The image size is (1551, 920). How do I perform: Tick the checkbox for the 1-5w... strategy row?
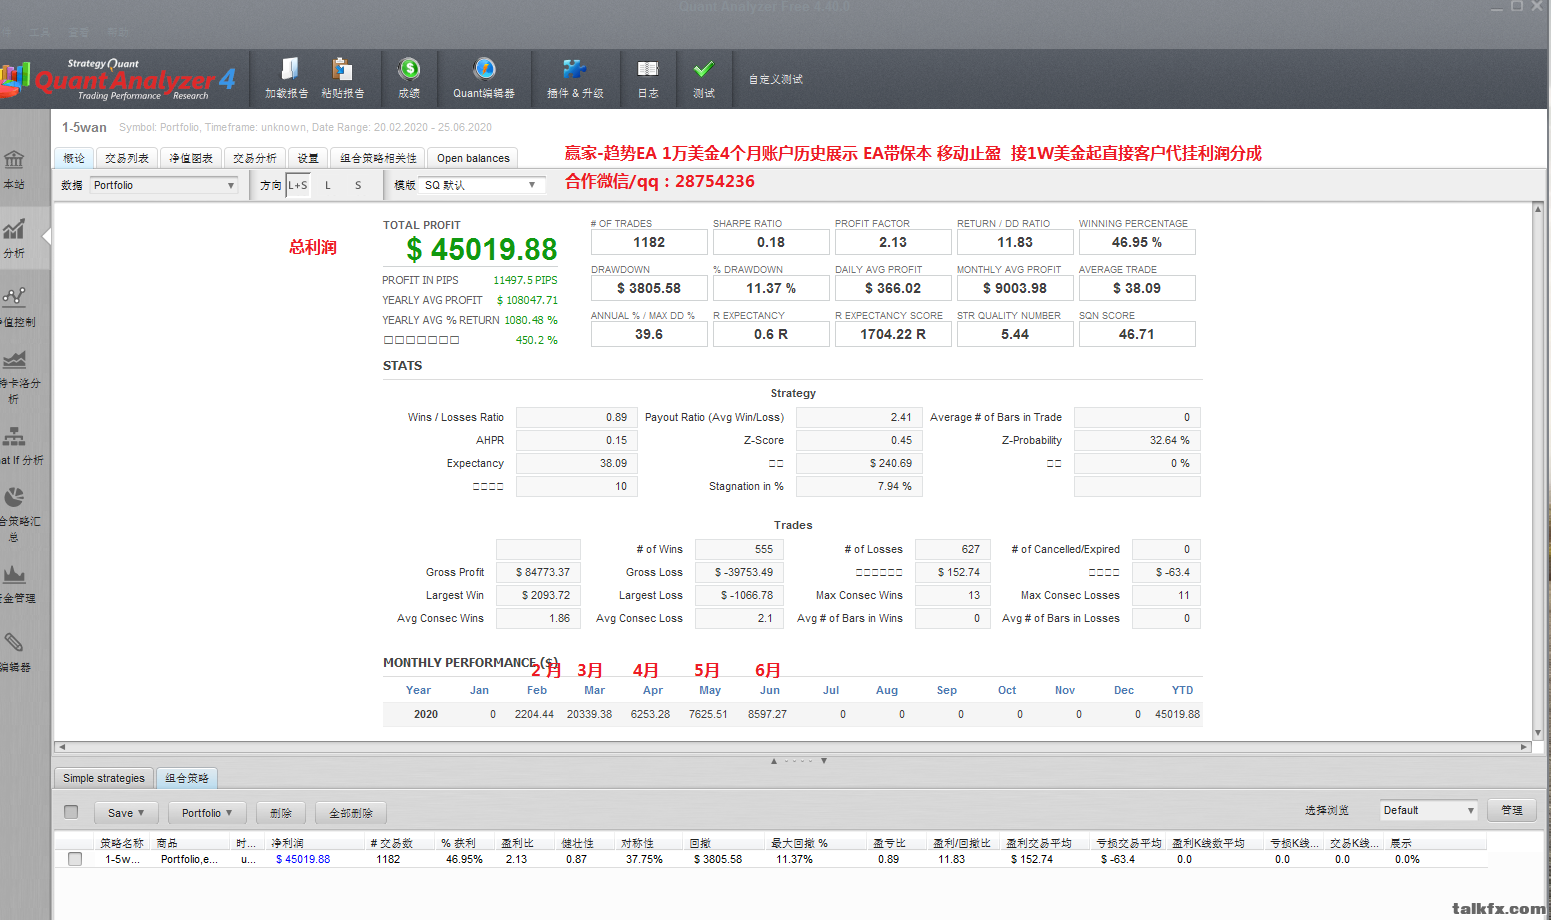pos(75,859)
